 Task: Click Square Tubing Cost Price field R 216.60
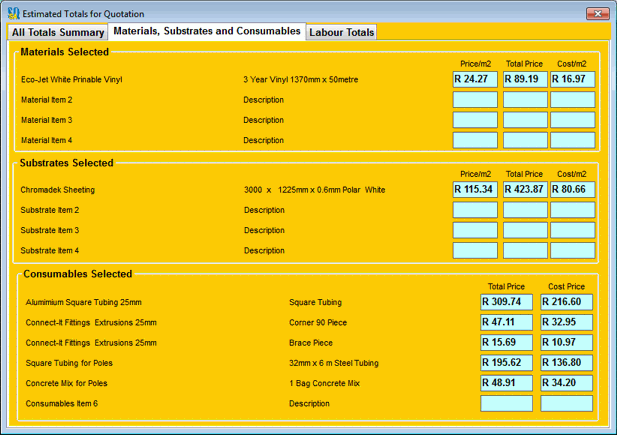[566, 301]
